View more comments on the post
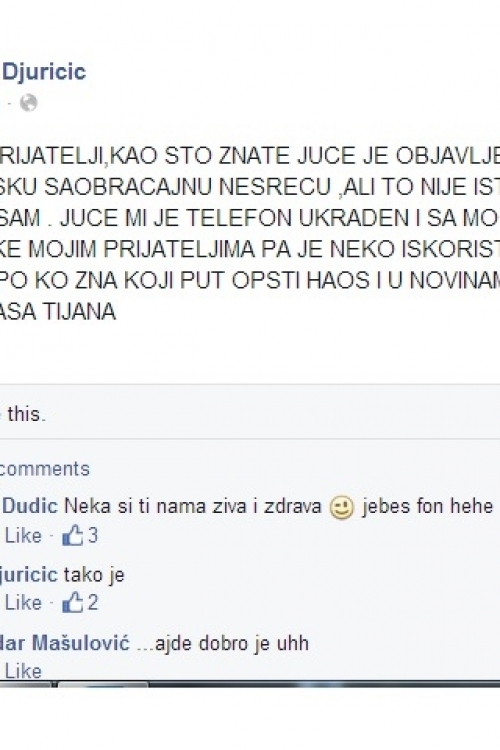Image resolution: width=500 pixels, height=750 pixels. 44,469
